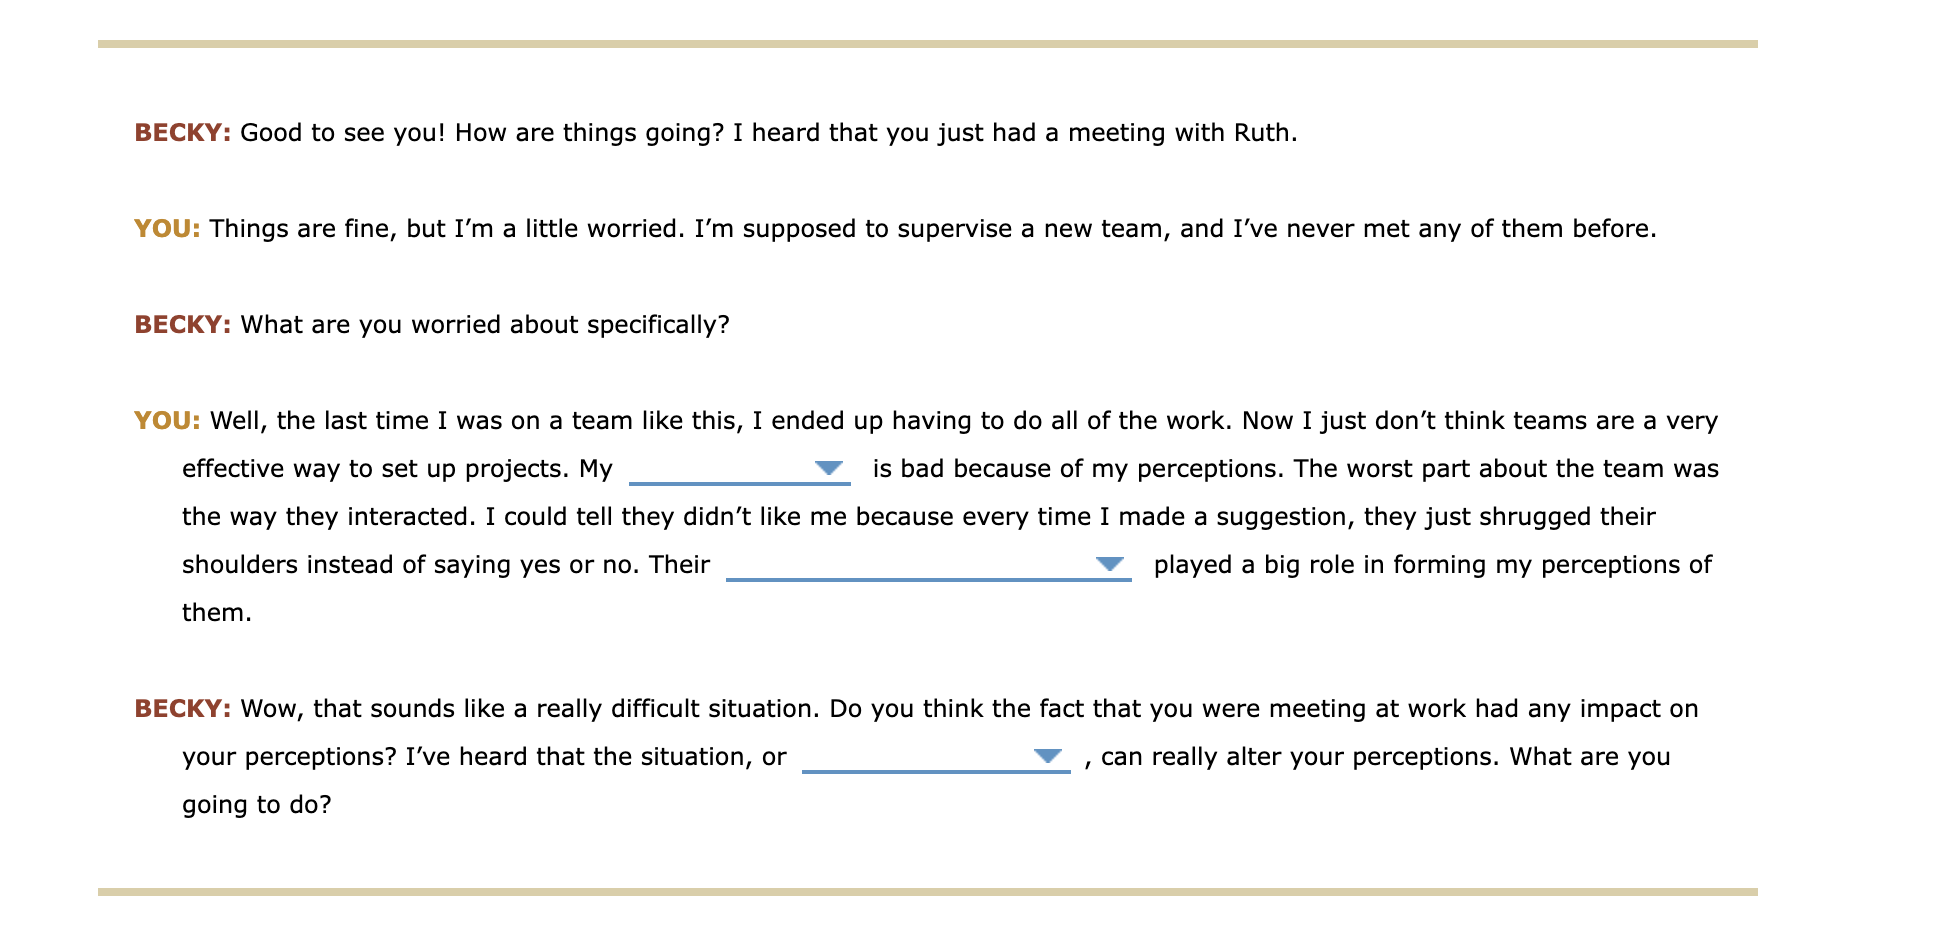Viewport: 1952px width, 944px height.
Task: Click the text "What are you worried about specifically?"
Action: pos(484,324)
